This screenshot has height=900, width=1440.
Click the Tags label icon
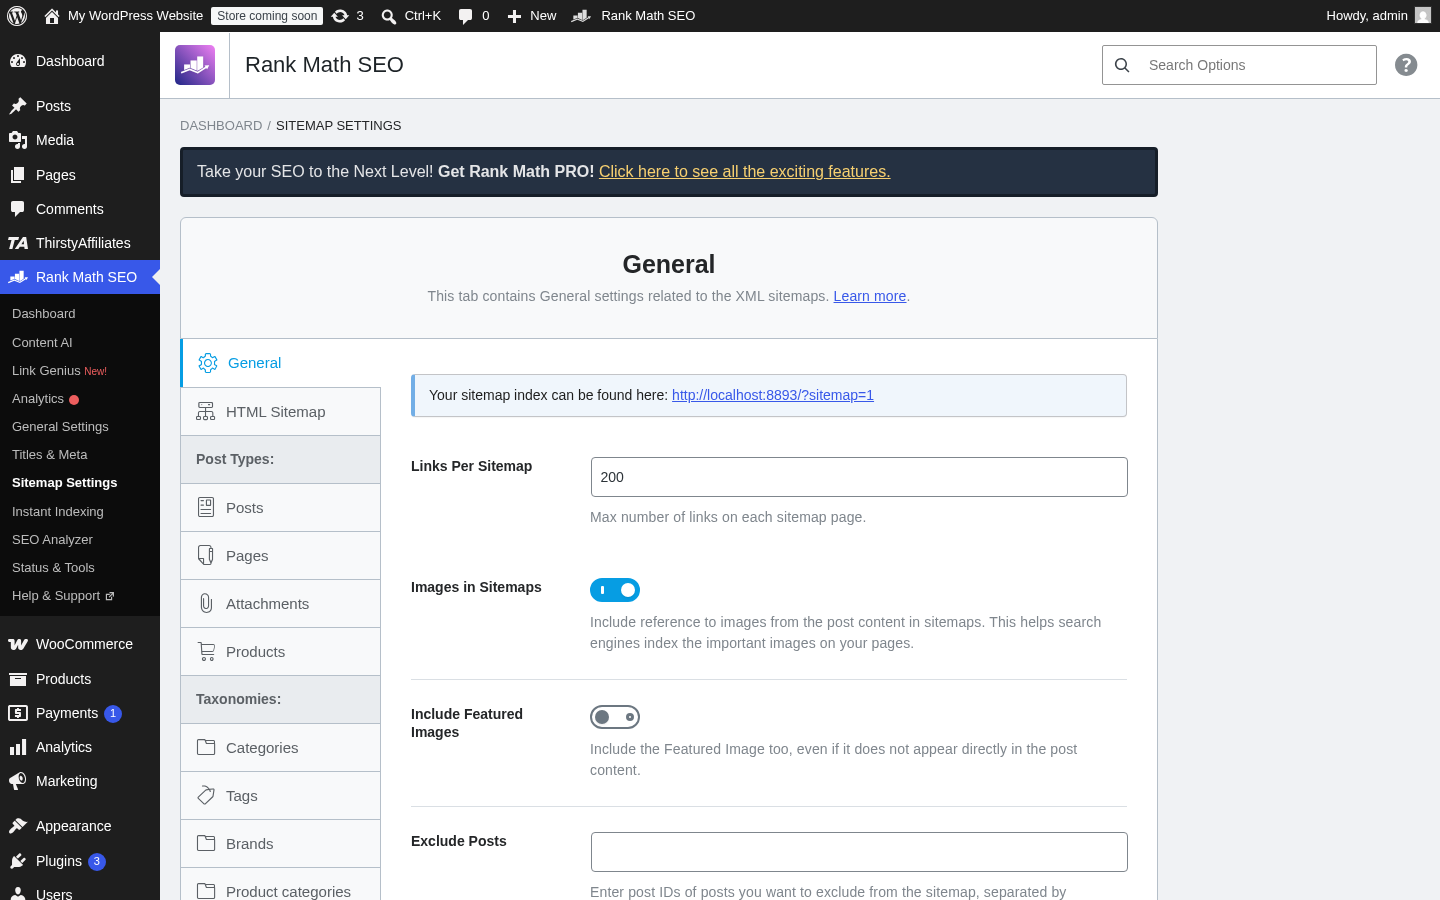pos(206,795)
